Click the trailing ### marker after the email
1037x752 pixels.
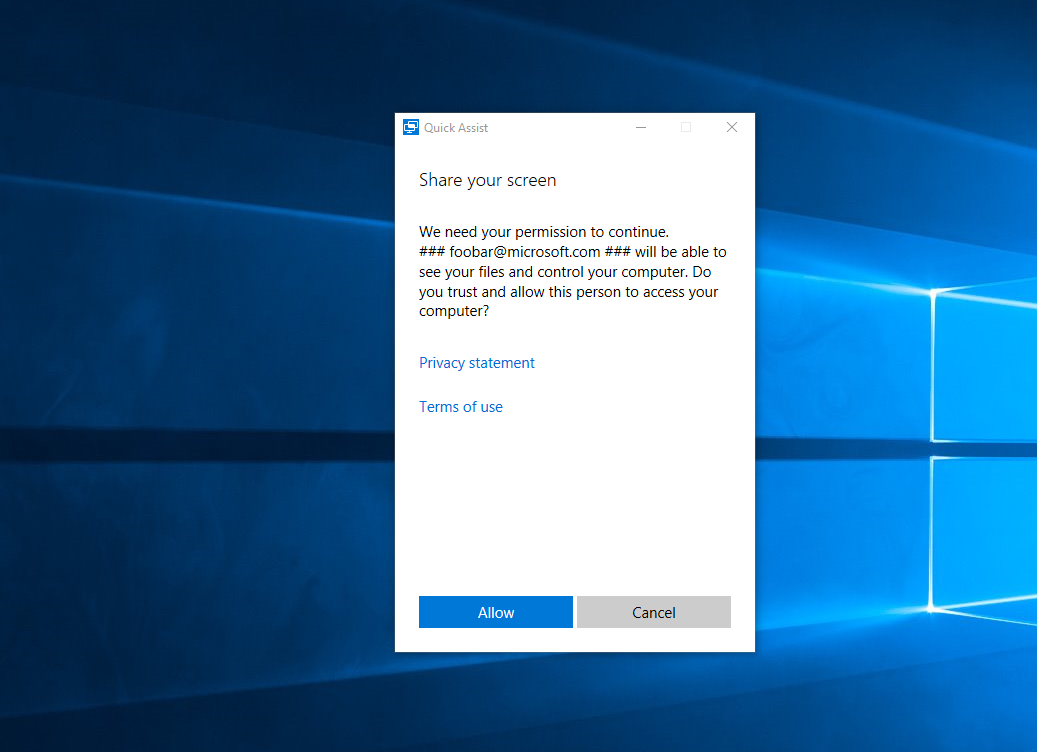coord(618,252)
